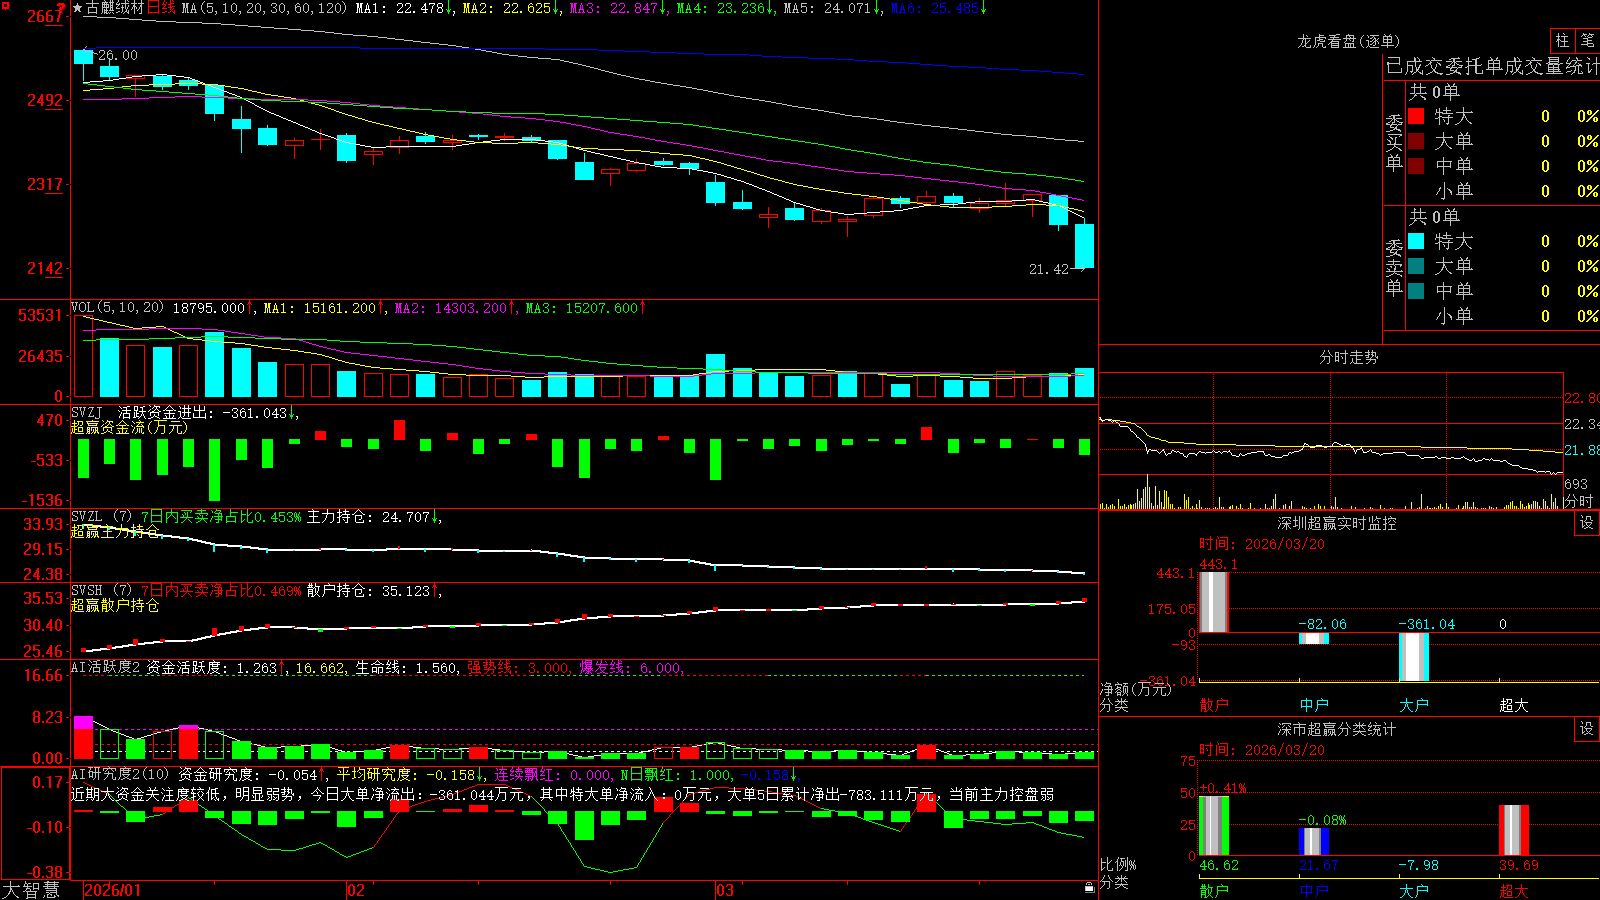The width and height of the screenshot is (1600, 900).
Task: Click the yellow MA2: 22.625 value
Action: tap(506, 8)
